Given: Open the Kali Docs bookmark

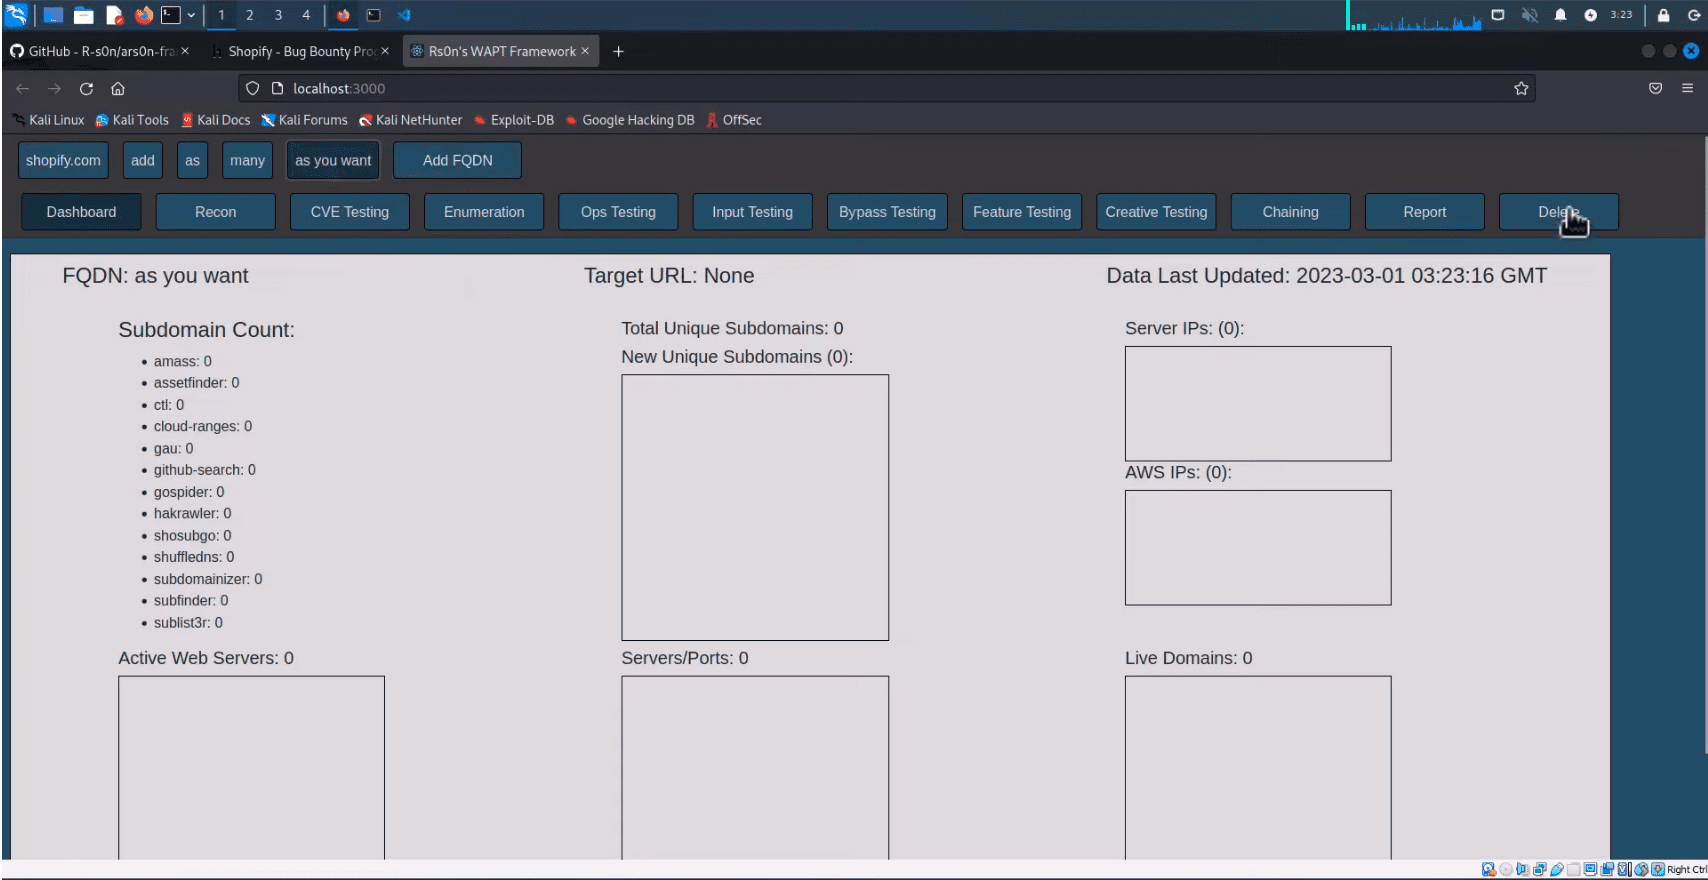Looking at the screenshot, I should 215,120.
